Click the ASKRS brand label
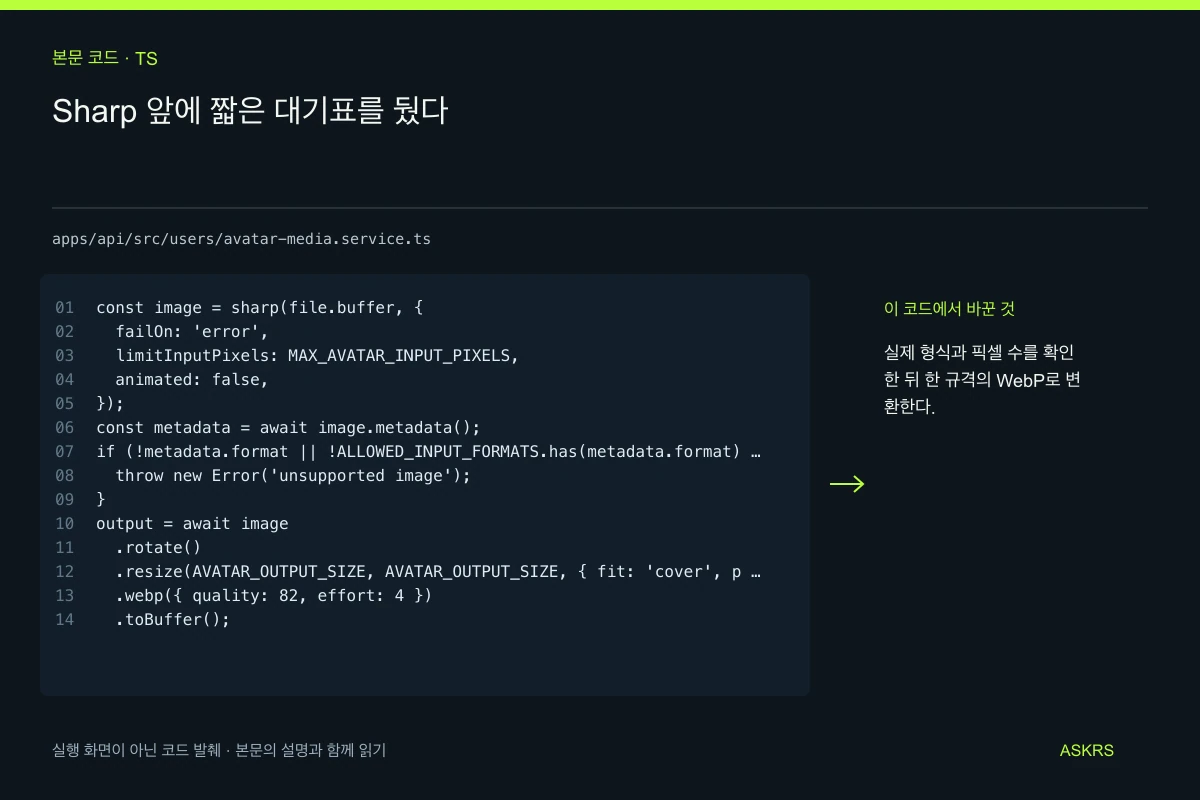This screenshot has height=800, width=1200. click(x=1087, y=750)
